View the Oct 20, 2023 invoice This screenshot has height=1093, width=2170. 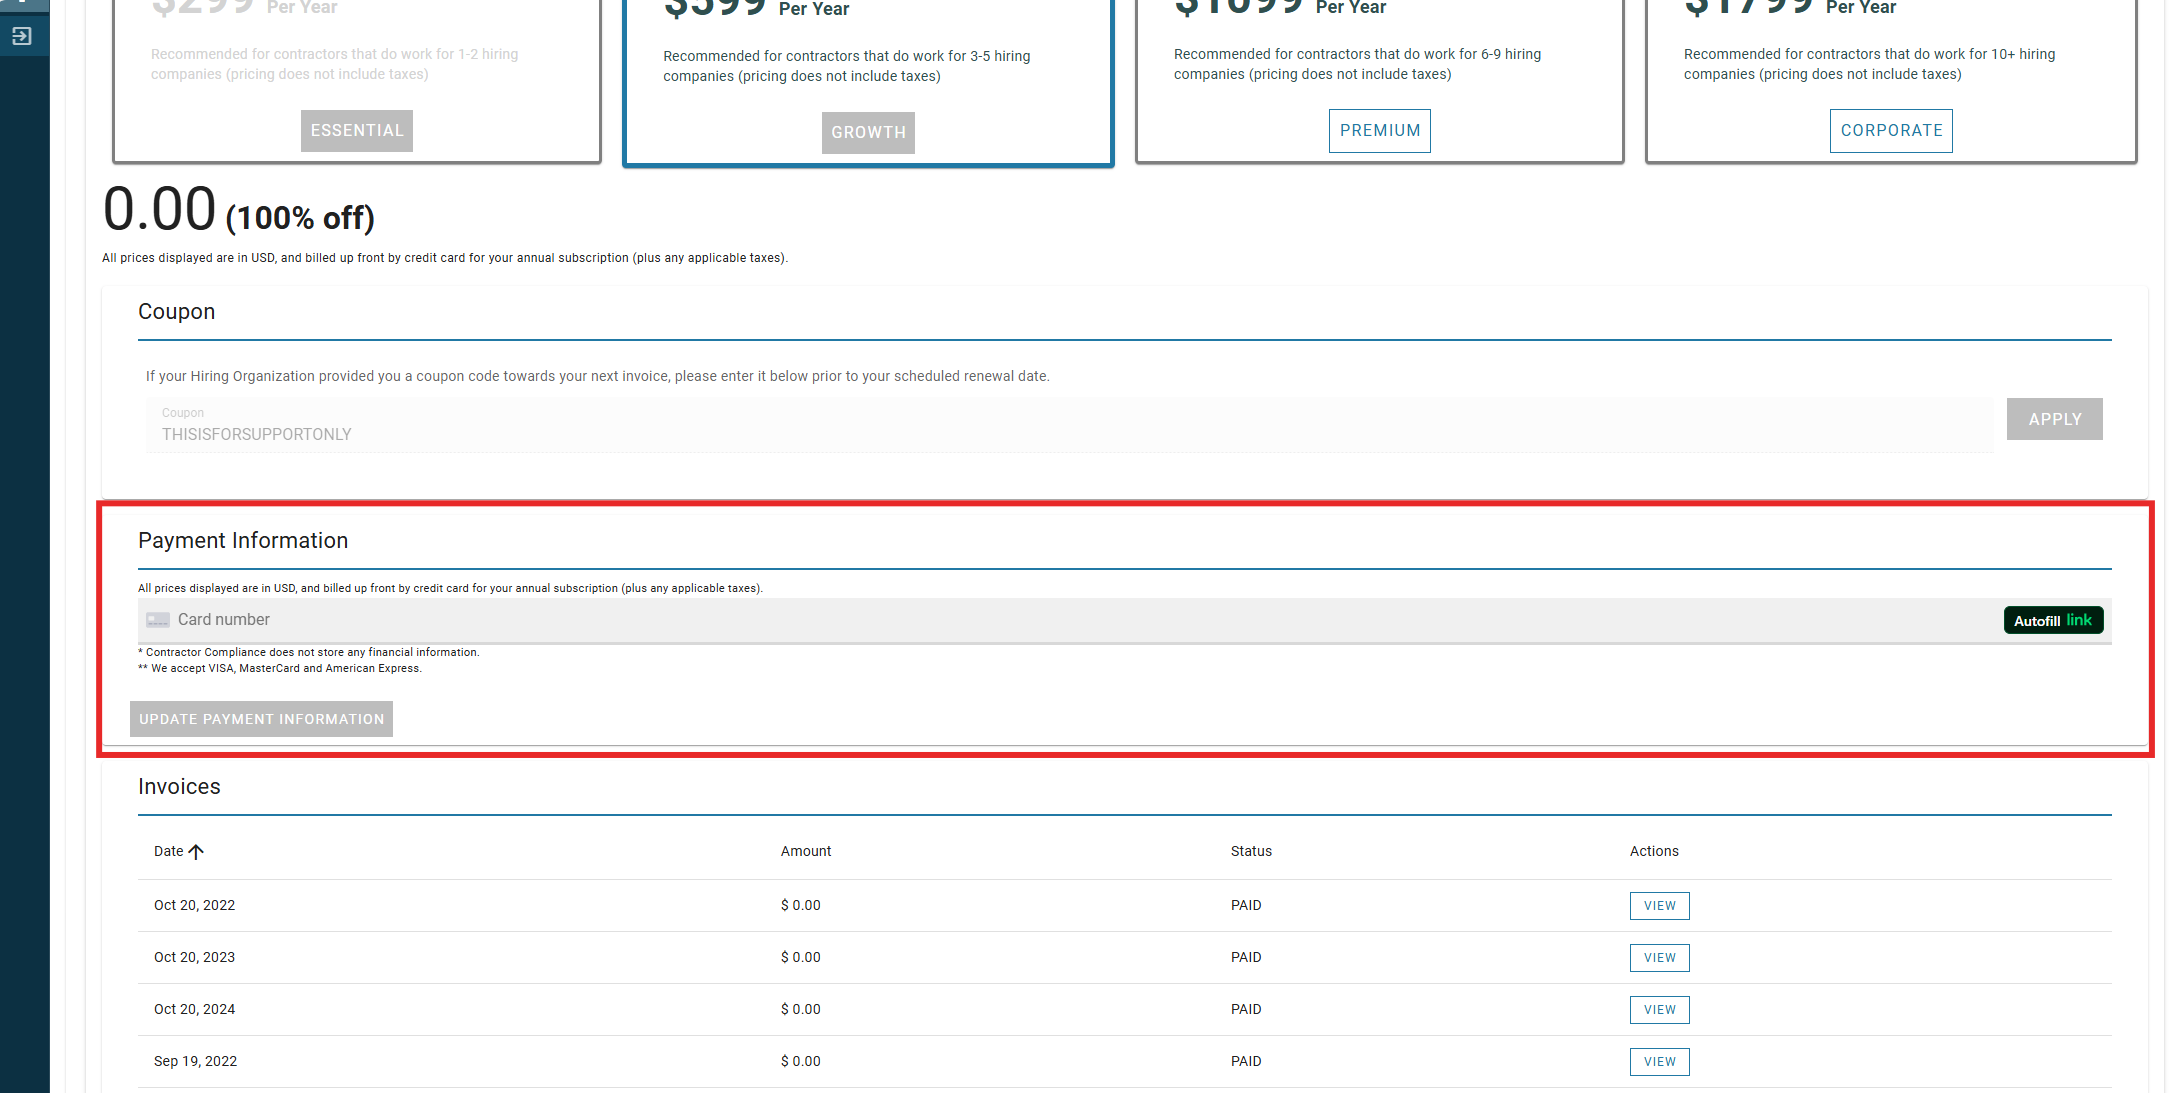pyautogui.click(x=1659, y=958)
